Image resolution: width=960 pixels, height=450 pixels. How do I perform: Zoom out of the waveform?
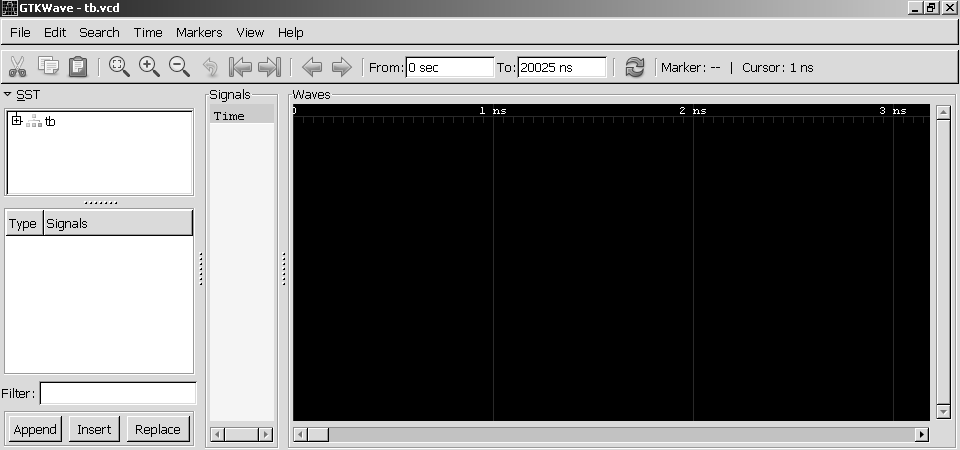(x=179, y=67)
